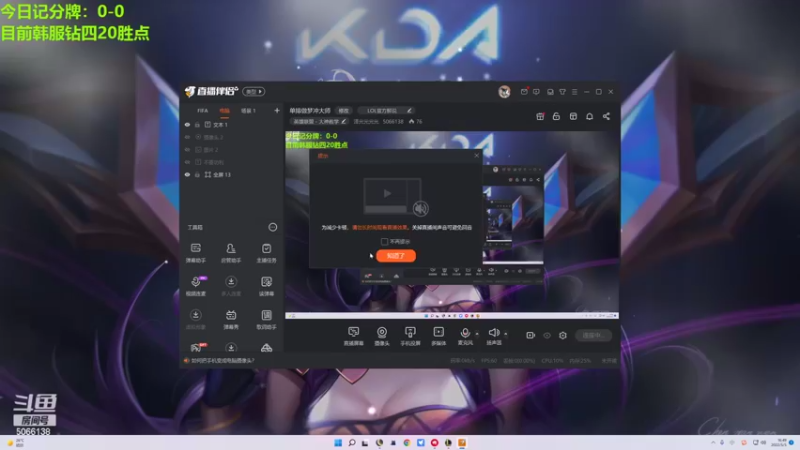Select the 文本 1 layer row
Screen dimensions: 800x450
[x=231, y=124]
